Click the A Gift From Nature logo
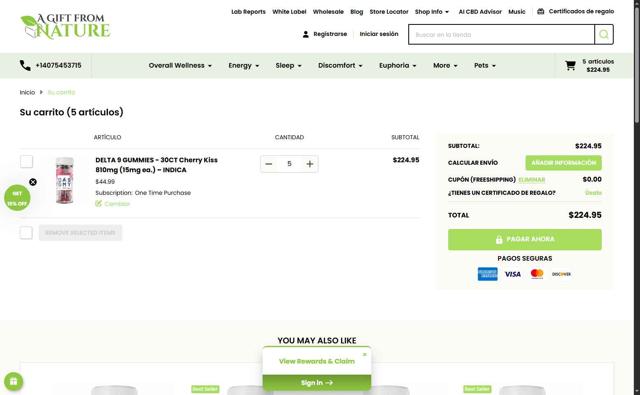Image resolution: width=640 pixels, height=395 pixels. (x=65, y=27)
